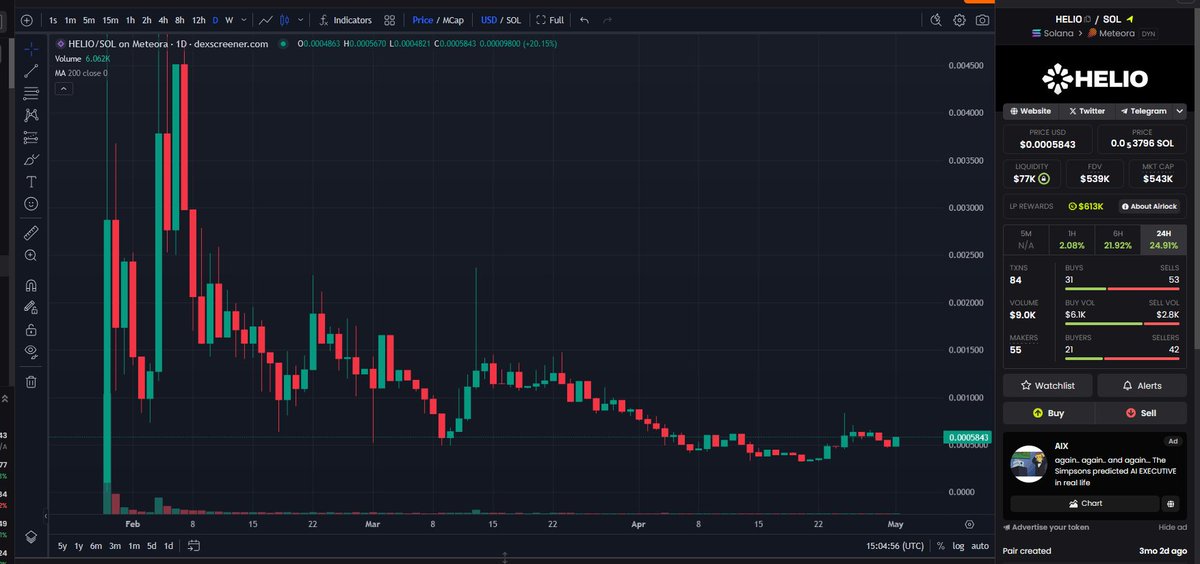
Task: Expand the time interval dropdown arrow
Action: tap(243, 20)
